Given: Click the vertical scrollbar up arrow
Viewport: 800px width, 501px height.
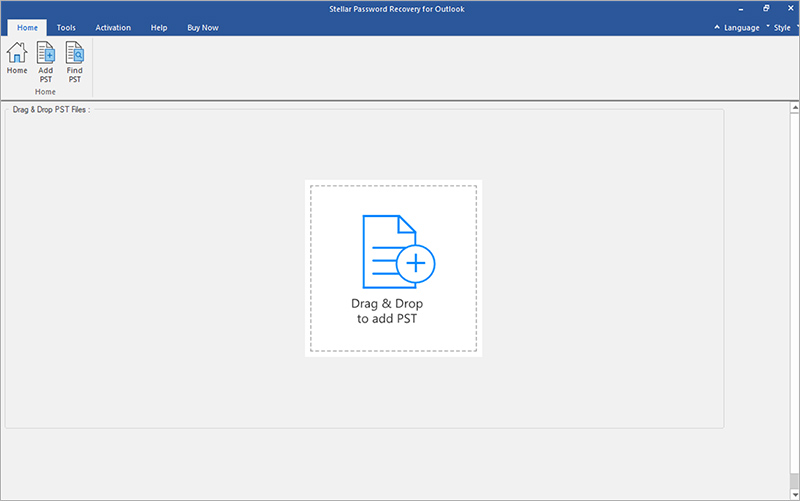Looking at the screenshot, I should (795, 107).
